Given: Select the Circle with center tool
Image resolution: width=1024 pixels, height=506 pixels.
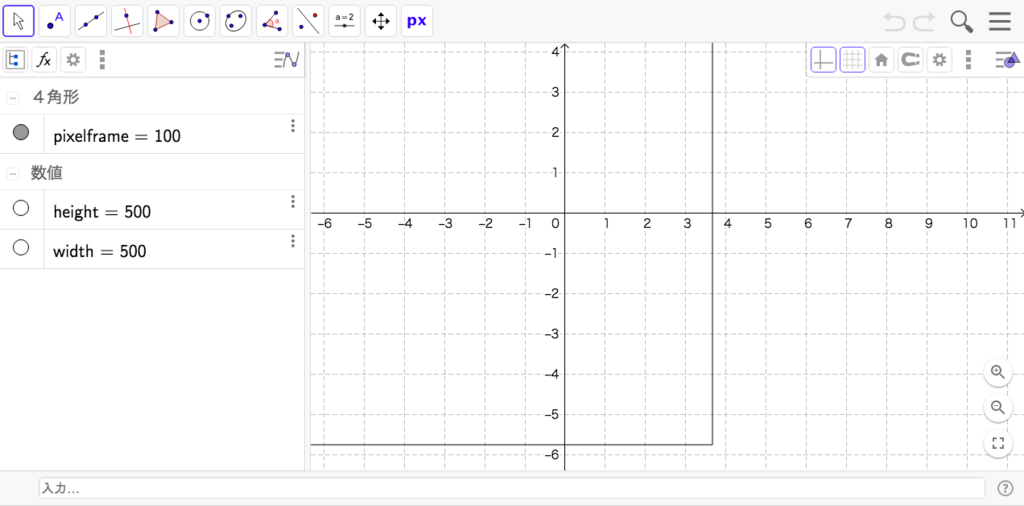Looking at the screenshot, I should click(200, 22).
